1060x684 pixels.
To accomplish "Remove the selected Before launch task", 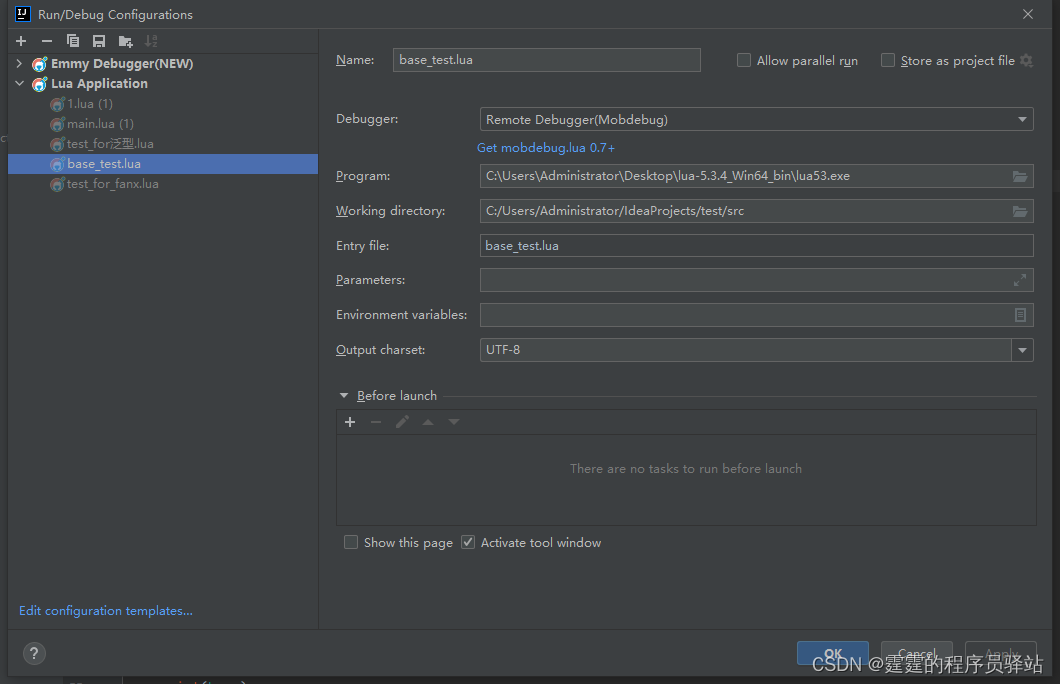I will pyautogui.click(x=376, y=422).
